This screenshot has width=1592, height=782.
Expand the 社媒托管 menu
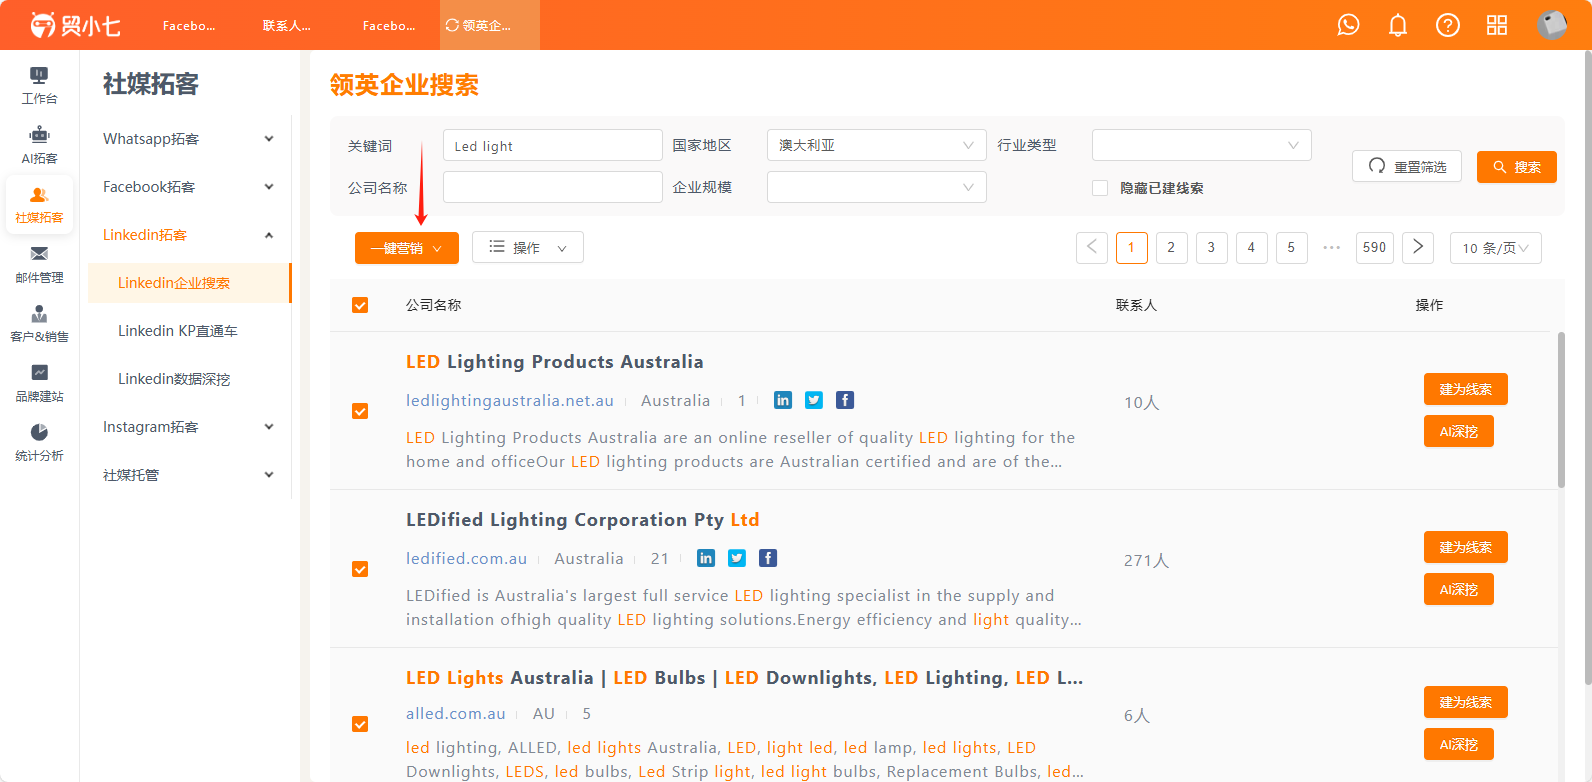click(189, 475)
